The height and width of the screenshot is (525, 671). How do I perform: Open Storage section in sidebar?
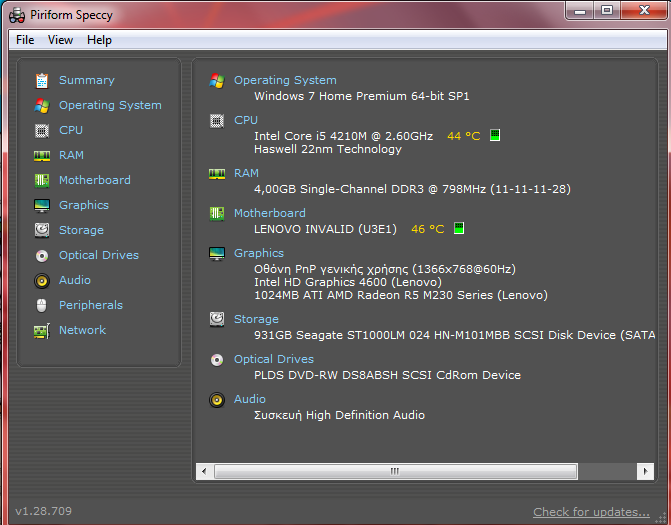point(81,230)
